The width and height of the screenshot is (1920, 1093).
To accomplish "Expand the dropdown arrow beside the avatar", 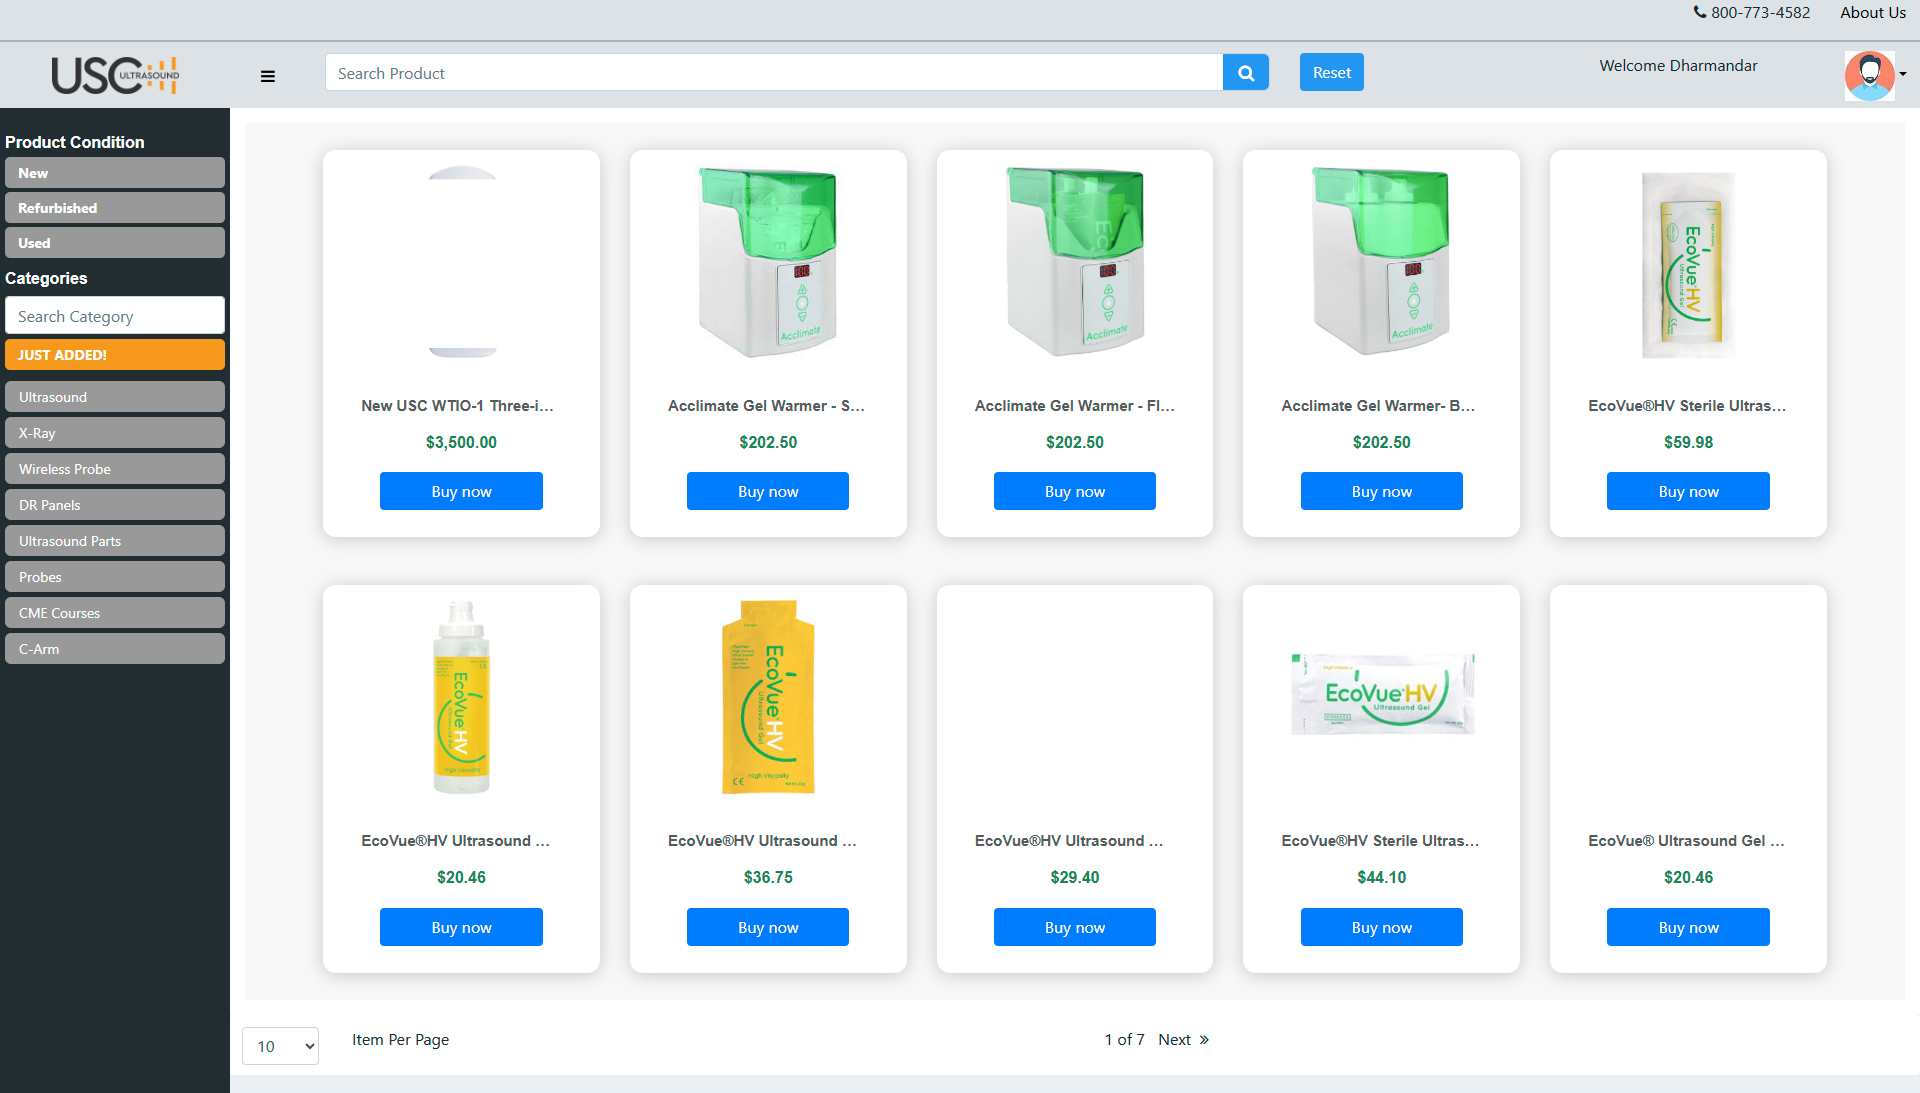I will point(1903,74).
